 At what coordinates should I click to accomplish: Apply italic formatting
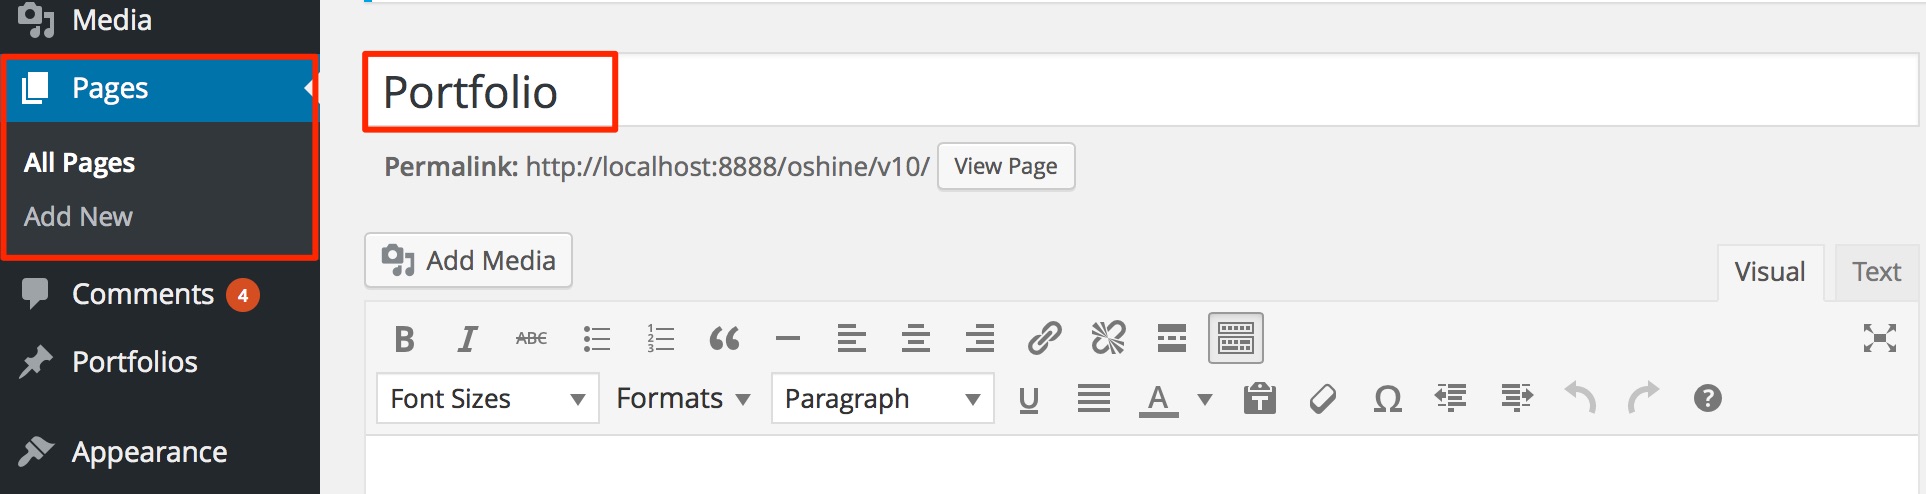pyautogui.click(x=467, y=340)
